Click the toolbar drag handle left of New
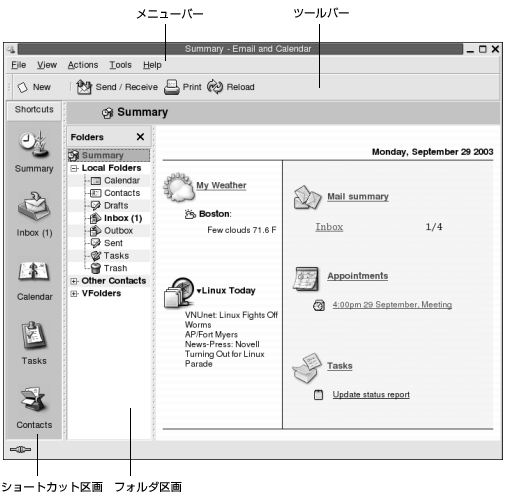 click(x=10, y=87)
